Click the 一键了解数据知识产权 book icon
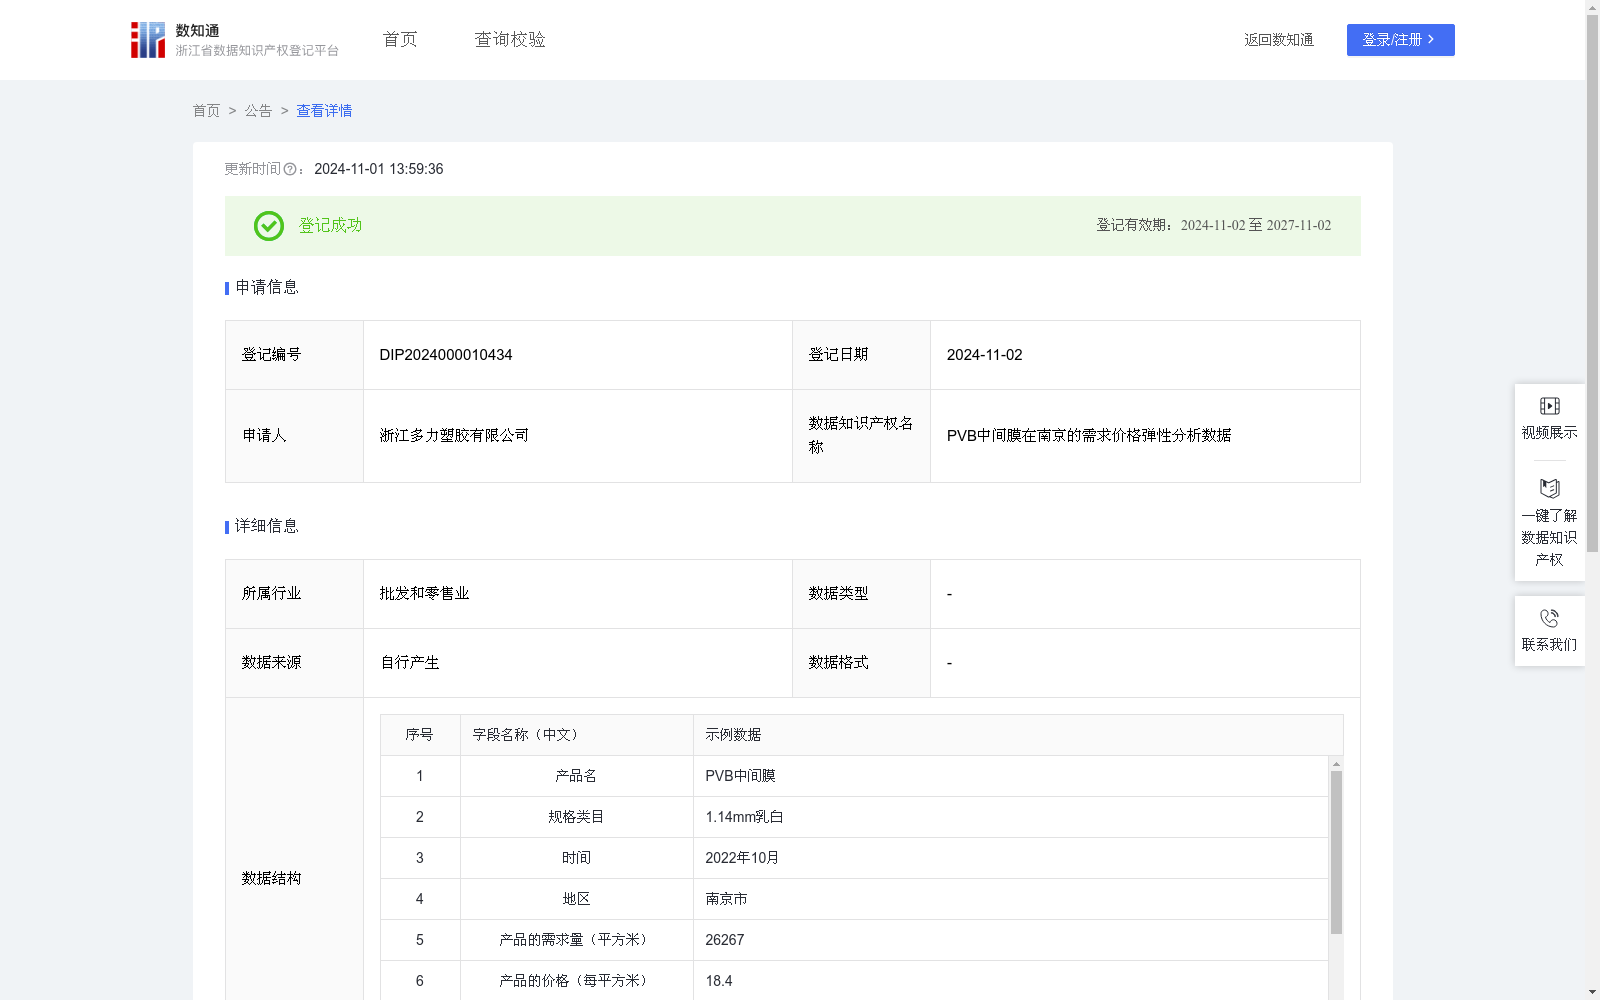This screenshot has height=1000, width=1600. point(1549,488)
